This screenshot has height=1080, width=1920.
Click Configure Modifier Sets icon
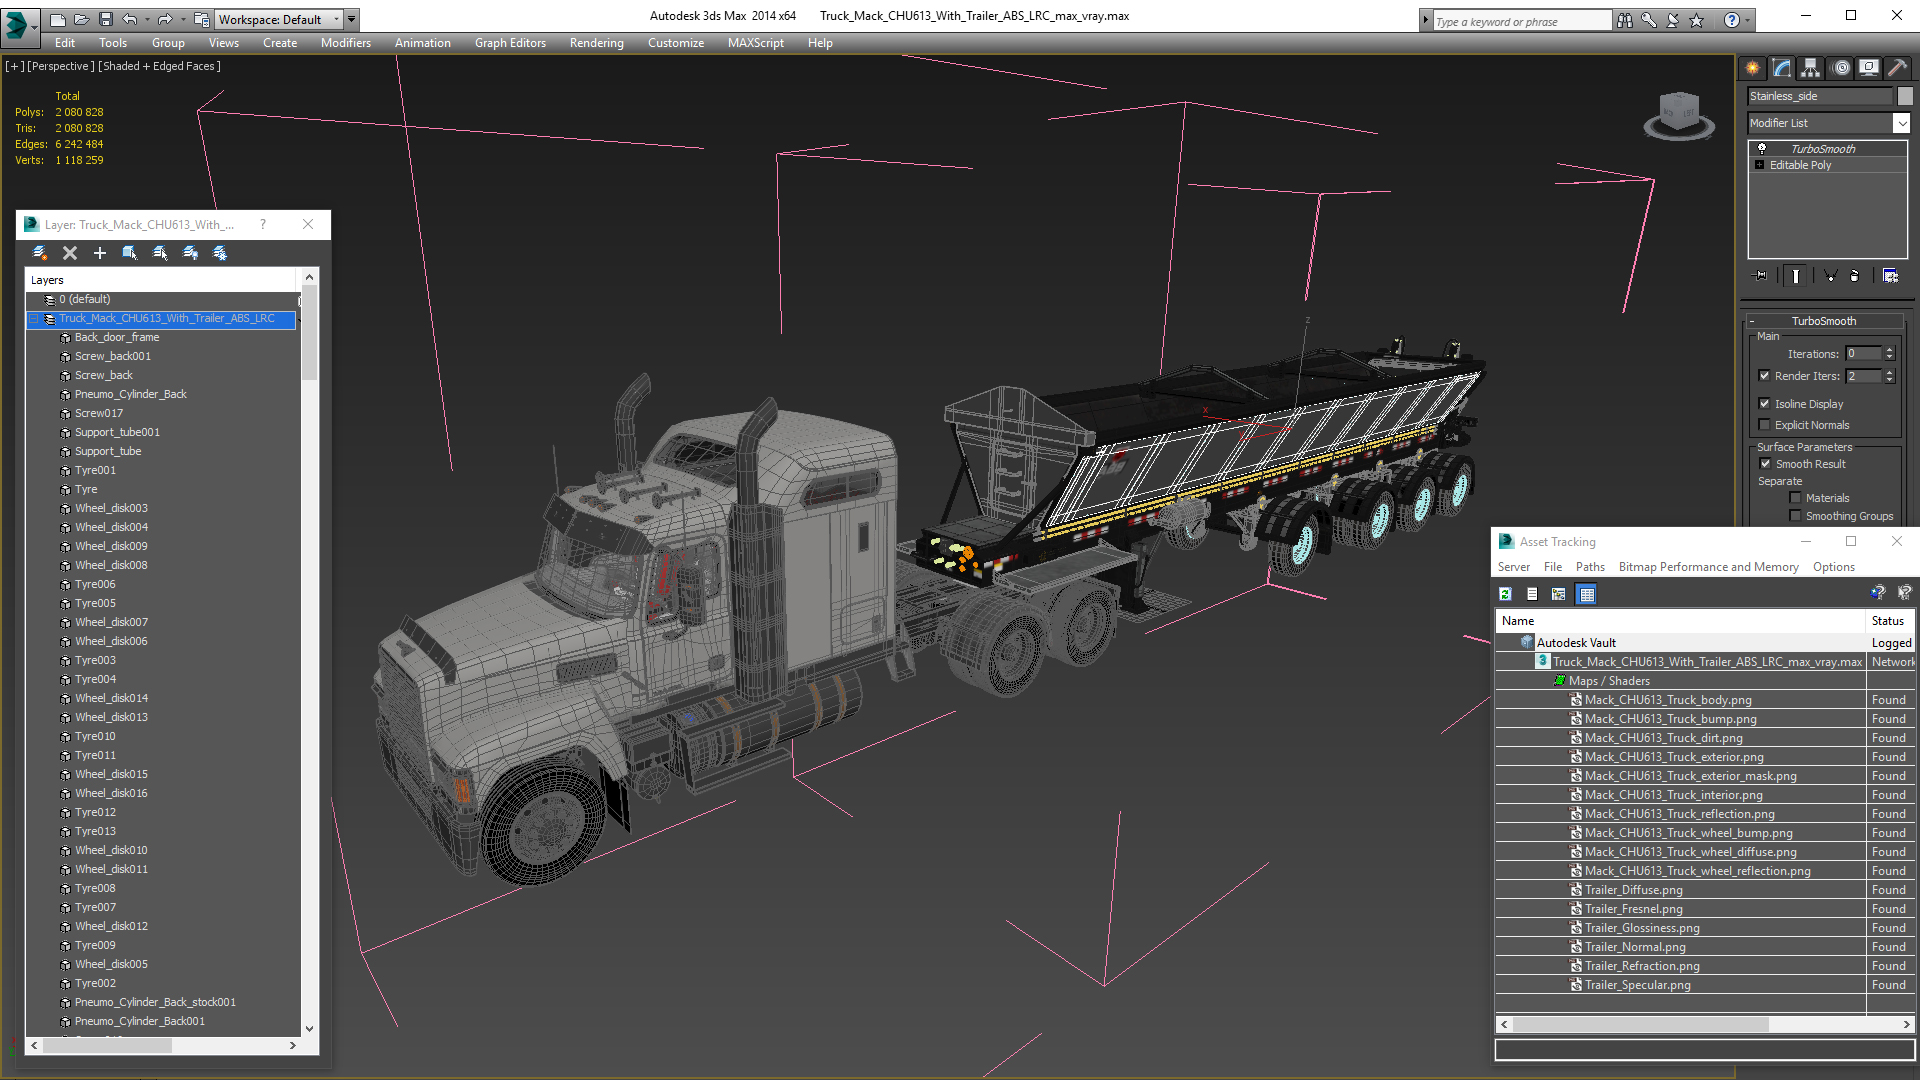(x=1891, y=276)
